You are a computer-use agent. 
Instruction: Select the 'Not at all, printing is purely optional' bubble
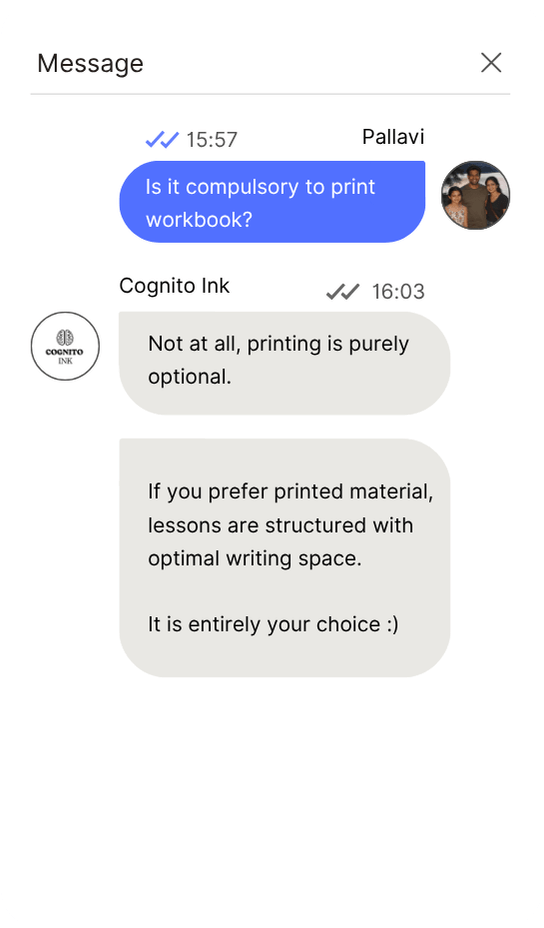(285, 363)
